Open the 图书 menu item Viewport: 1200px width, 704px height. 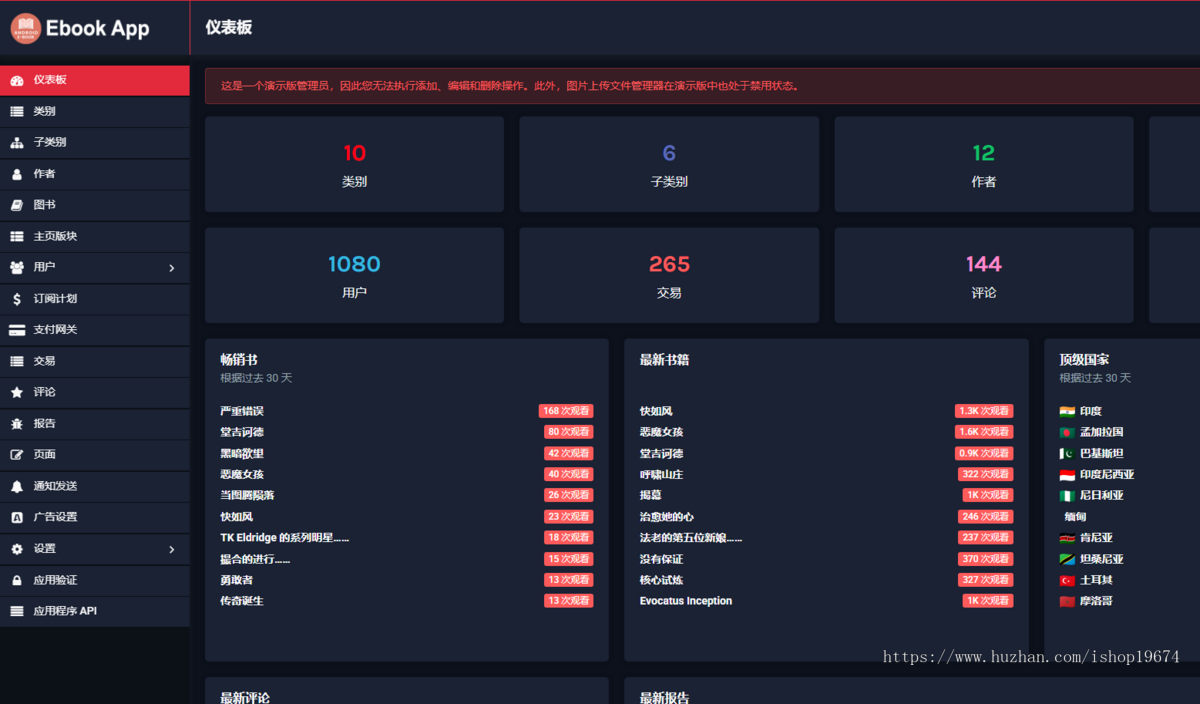pos(95,205)
